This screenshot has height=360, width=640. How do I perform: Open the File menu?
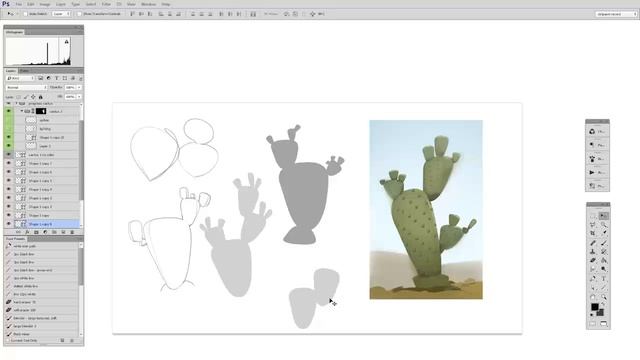point(19,4)
